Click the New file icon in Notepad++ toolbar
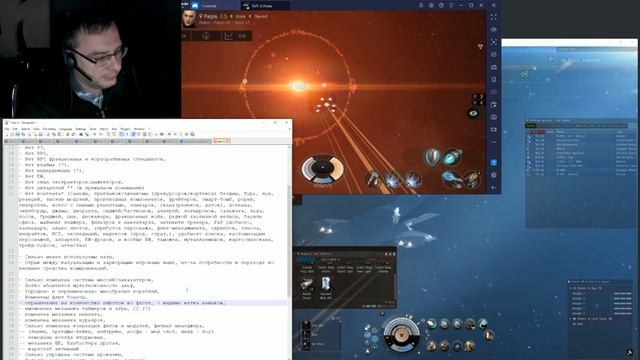 [x=7, y=134]
